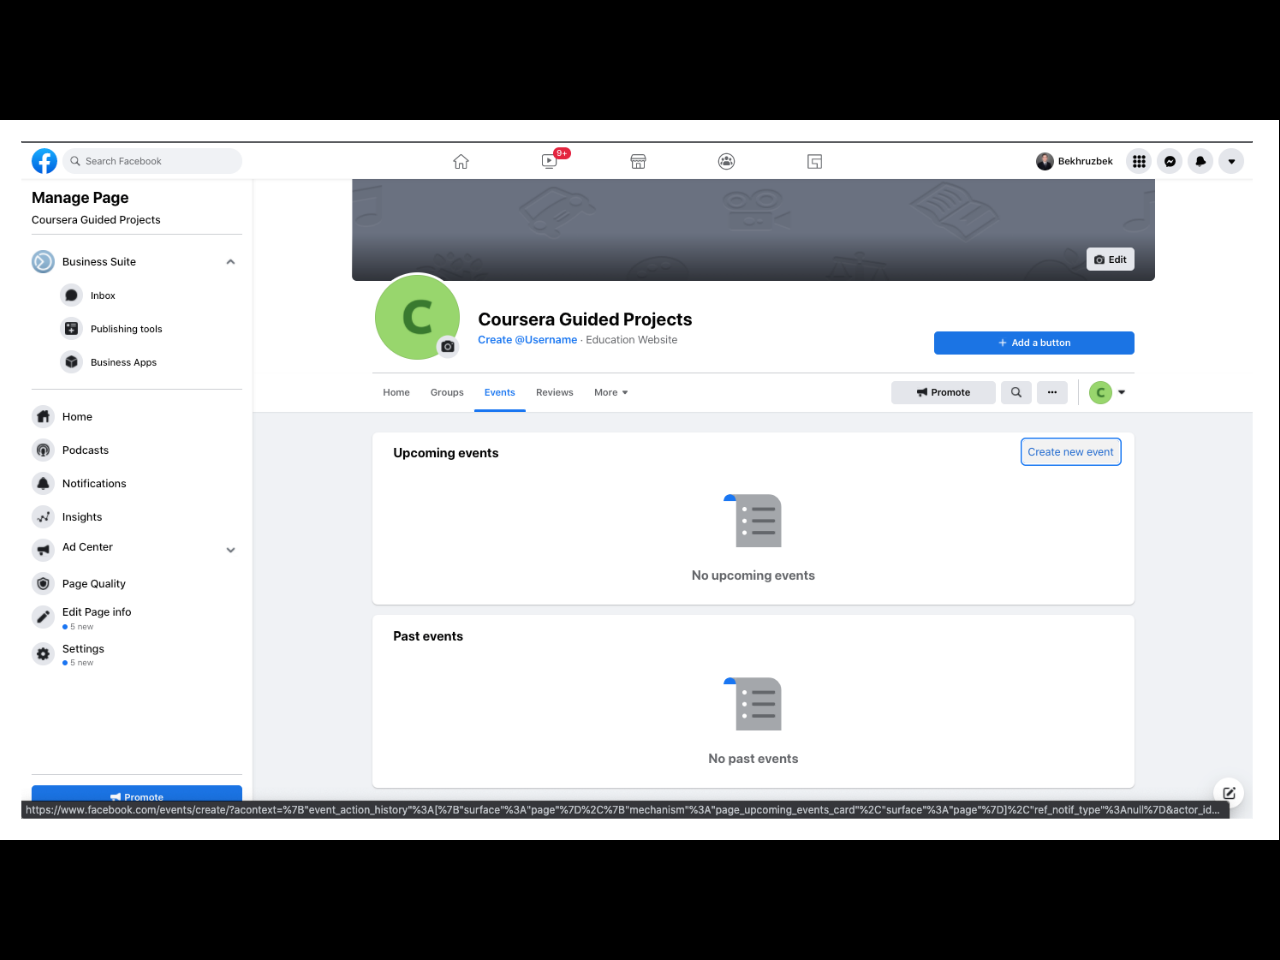Click the Create @Username link
This screenshot has height=960, width=1280.
pos(527,340)
